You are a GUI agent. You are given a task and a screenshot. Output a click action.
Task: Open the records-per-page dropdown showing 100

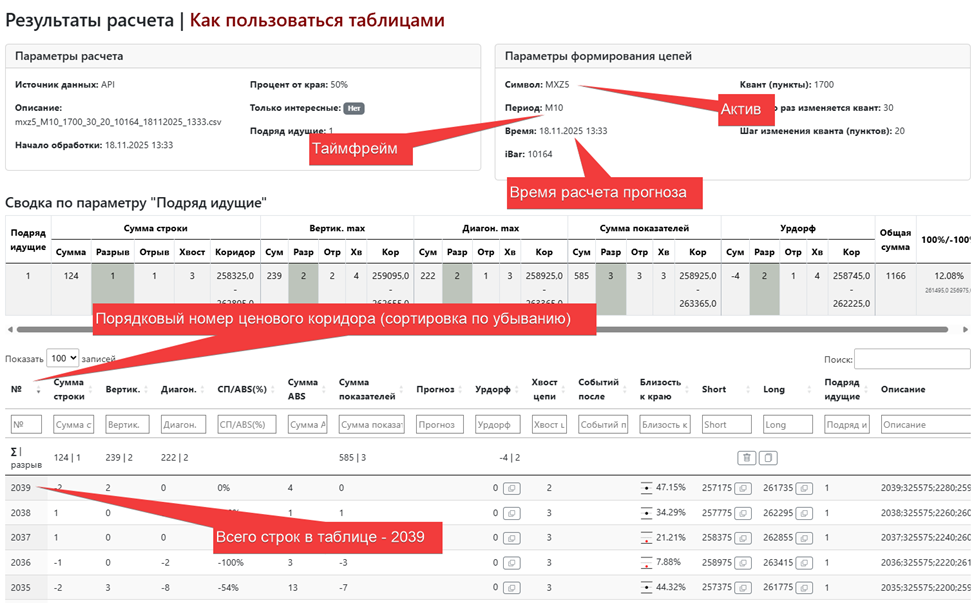(62, 358)
